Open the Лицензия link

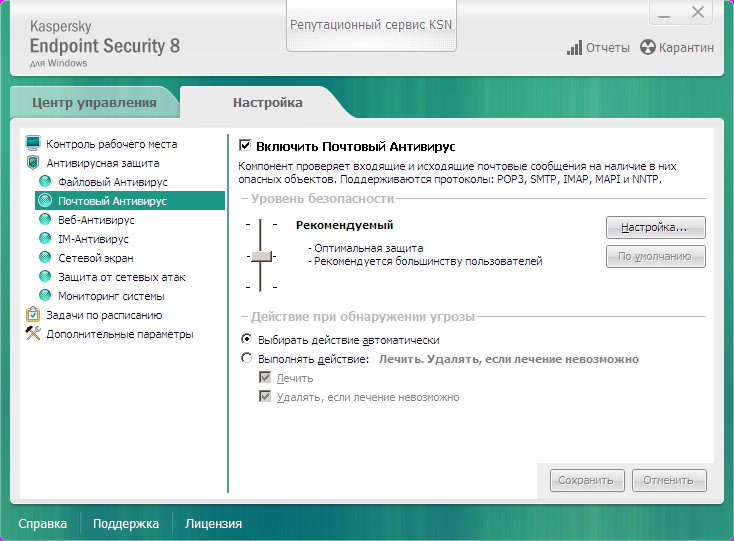pos(213,523)
